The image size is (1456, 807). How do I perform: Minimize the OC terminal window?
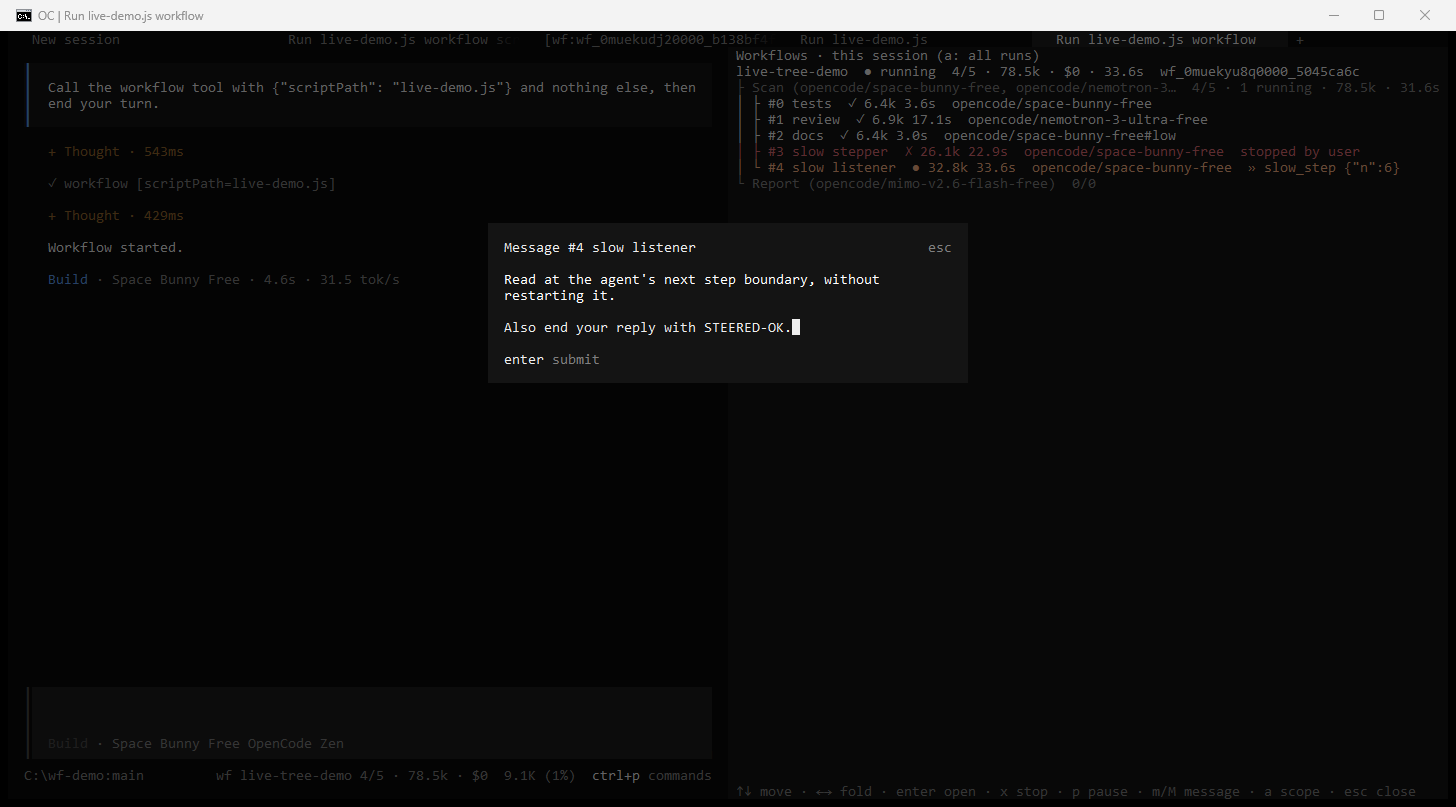pyautogui.click(x=1334, y=15)
